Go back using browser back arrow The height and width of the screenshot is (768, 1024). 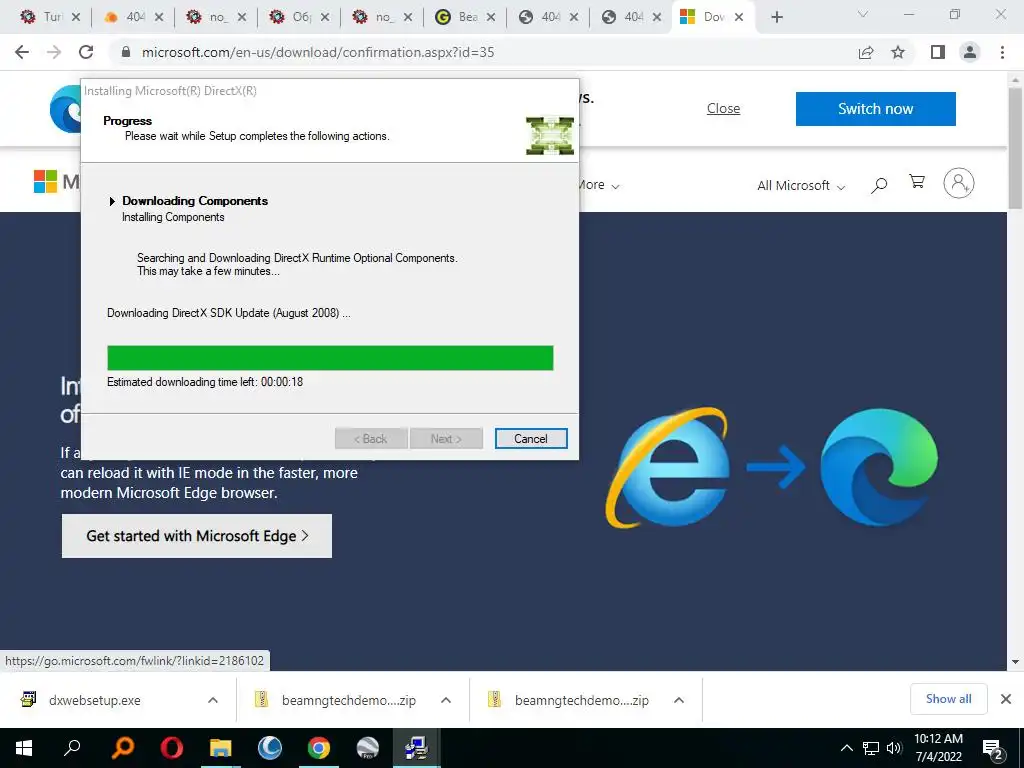(22, 52)
